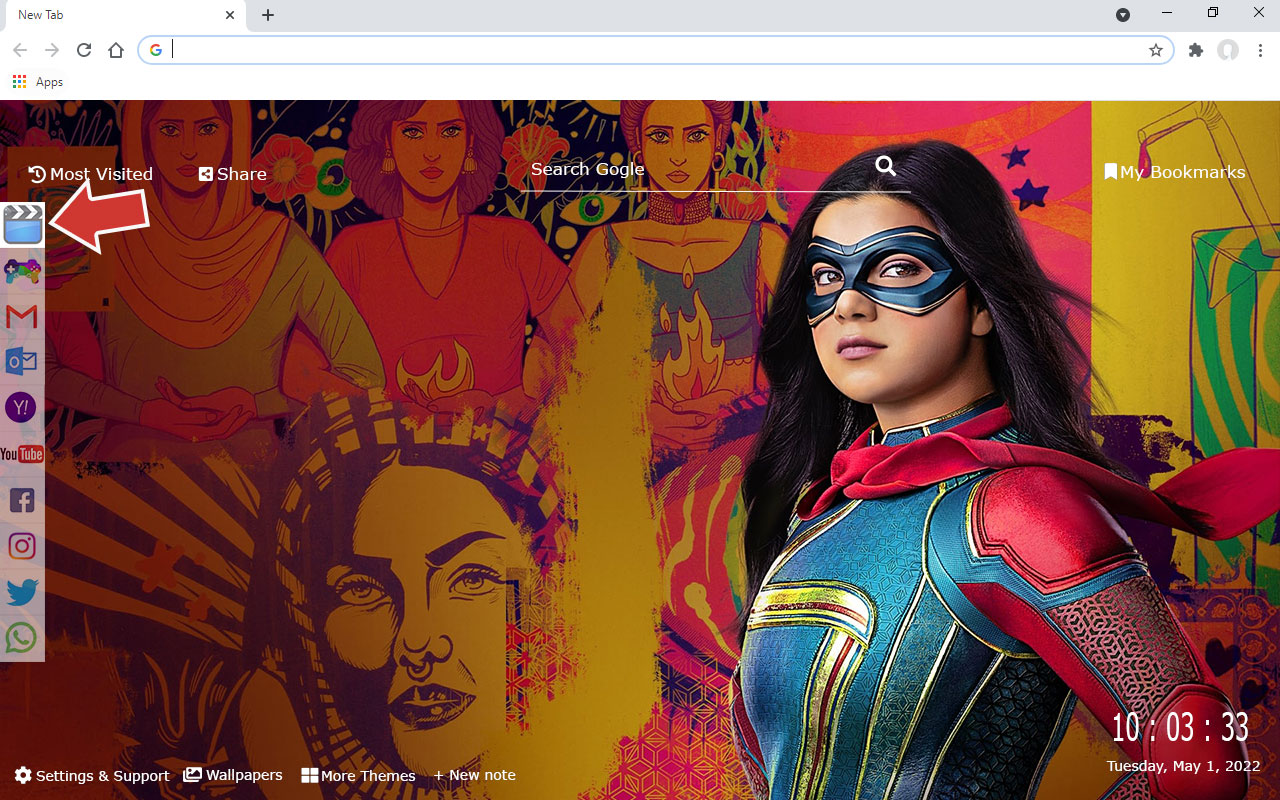Open the tab search dropdown arrow

(x=1123, y=15)
